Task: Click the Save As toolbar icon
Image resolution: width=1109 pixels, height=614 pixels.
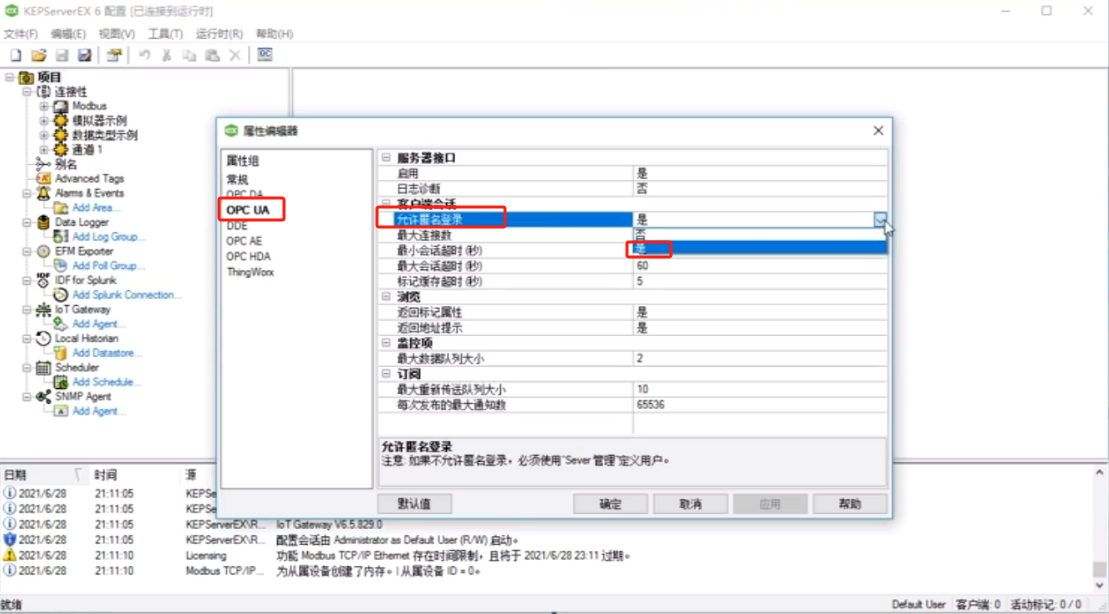Action: point(84,55)
